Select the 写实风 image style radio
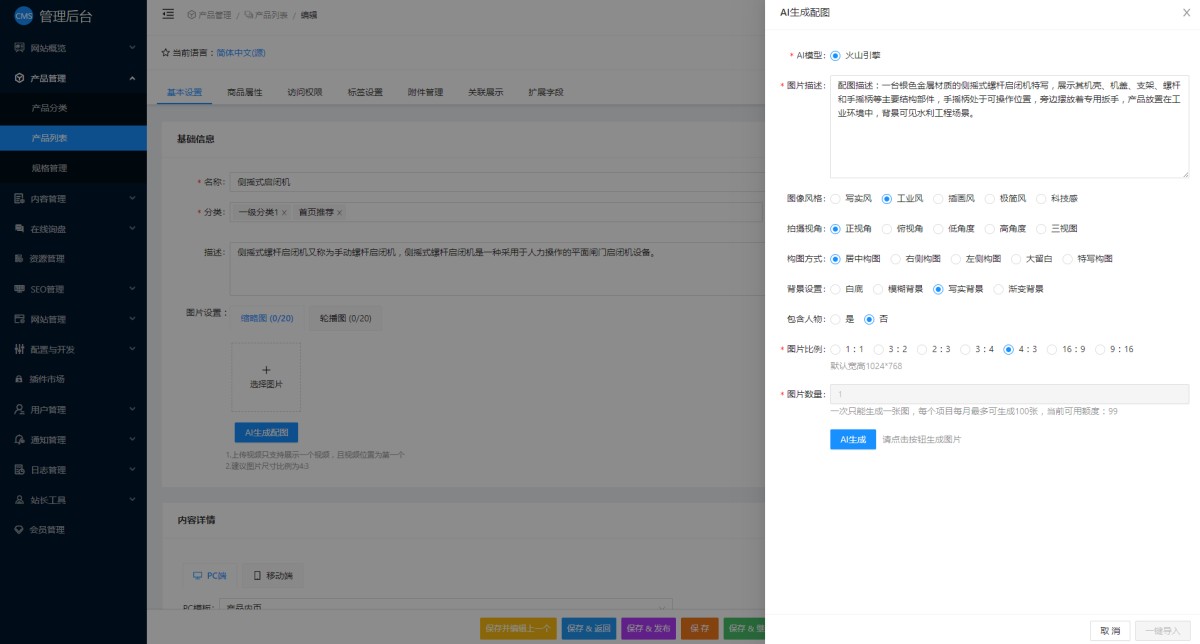Viewport: 1200px width, 644px height. coord(836,199)
